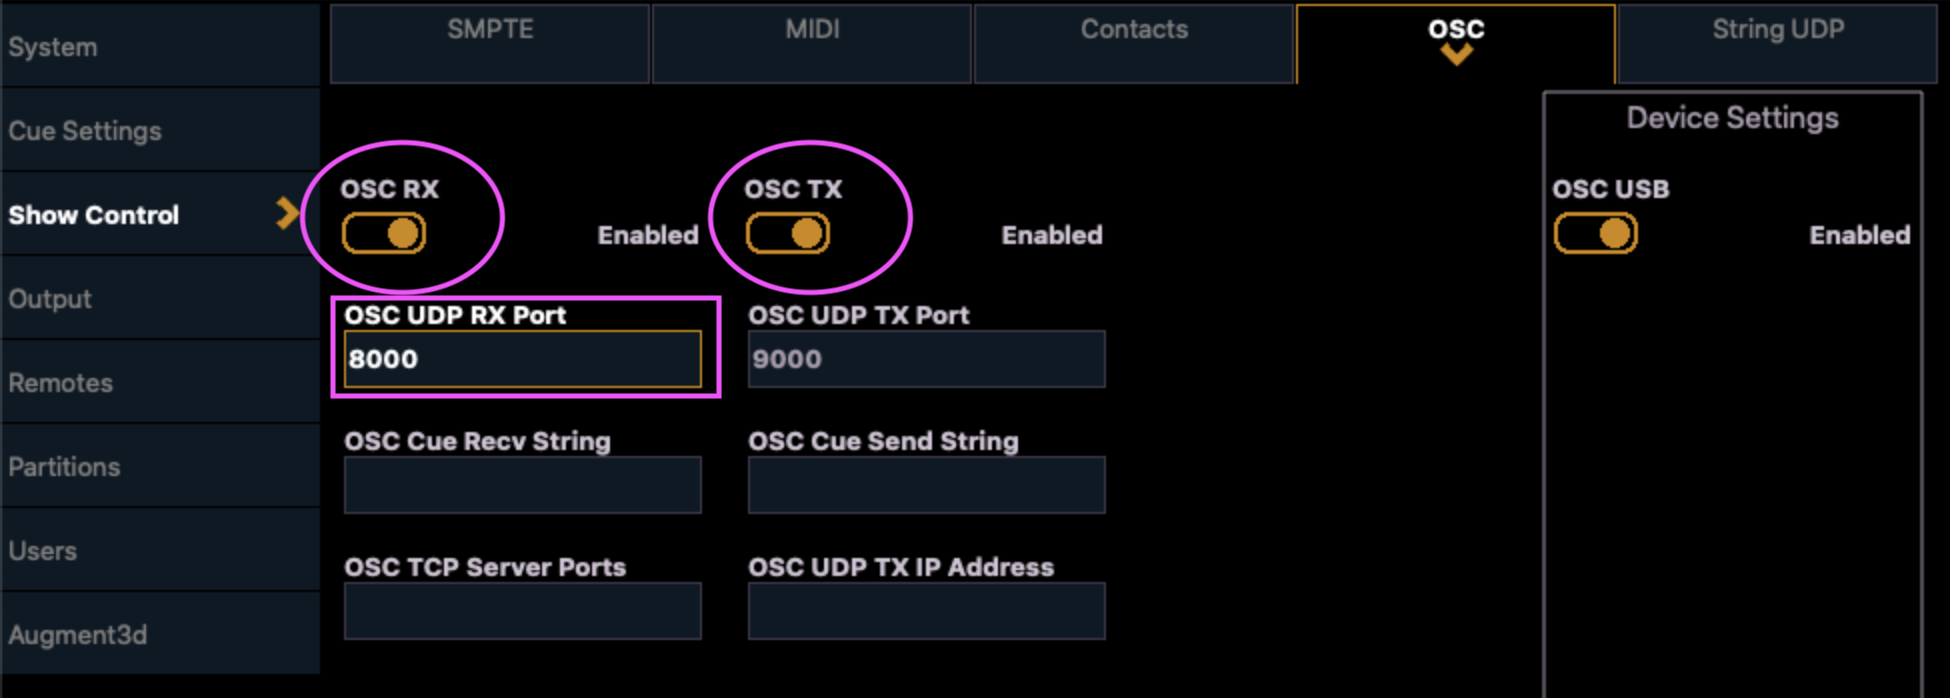Open the Augment3d settings
The image size is (1950, 698).
(x=78, y=634)
